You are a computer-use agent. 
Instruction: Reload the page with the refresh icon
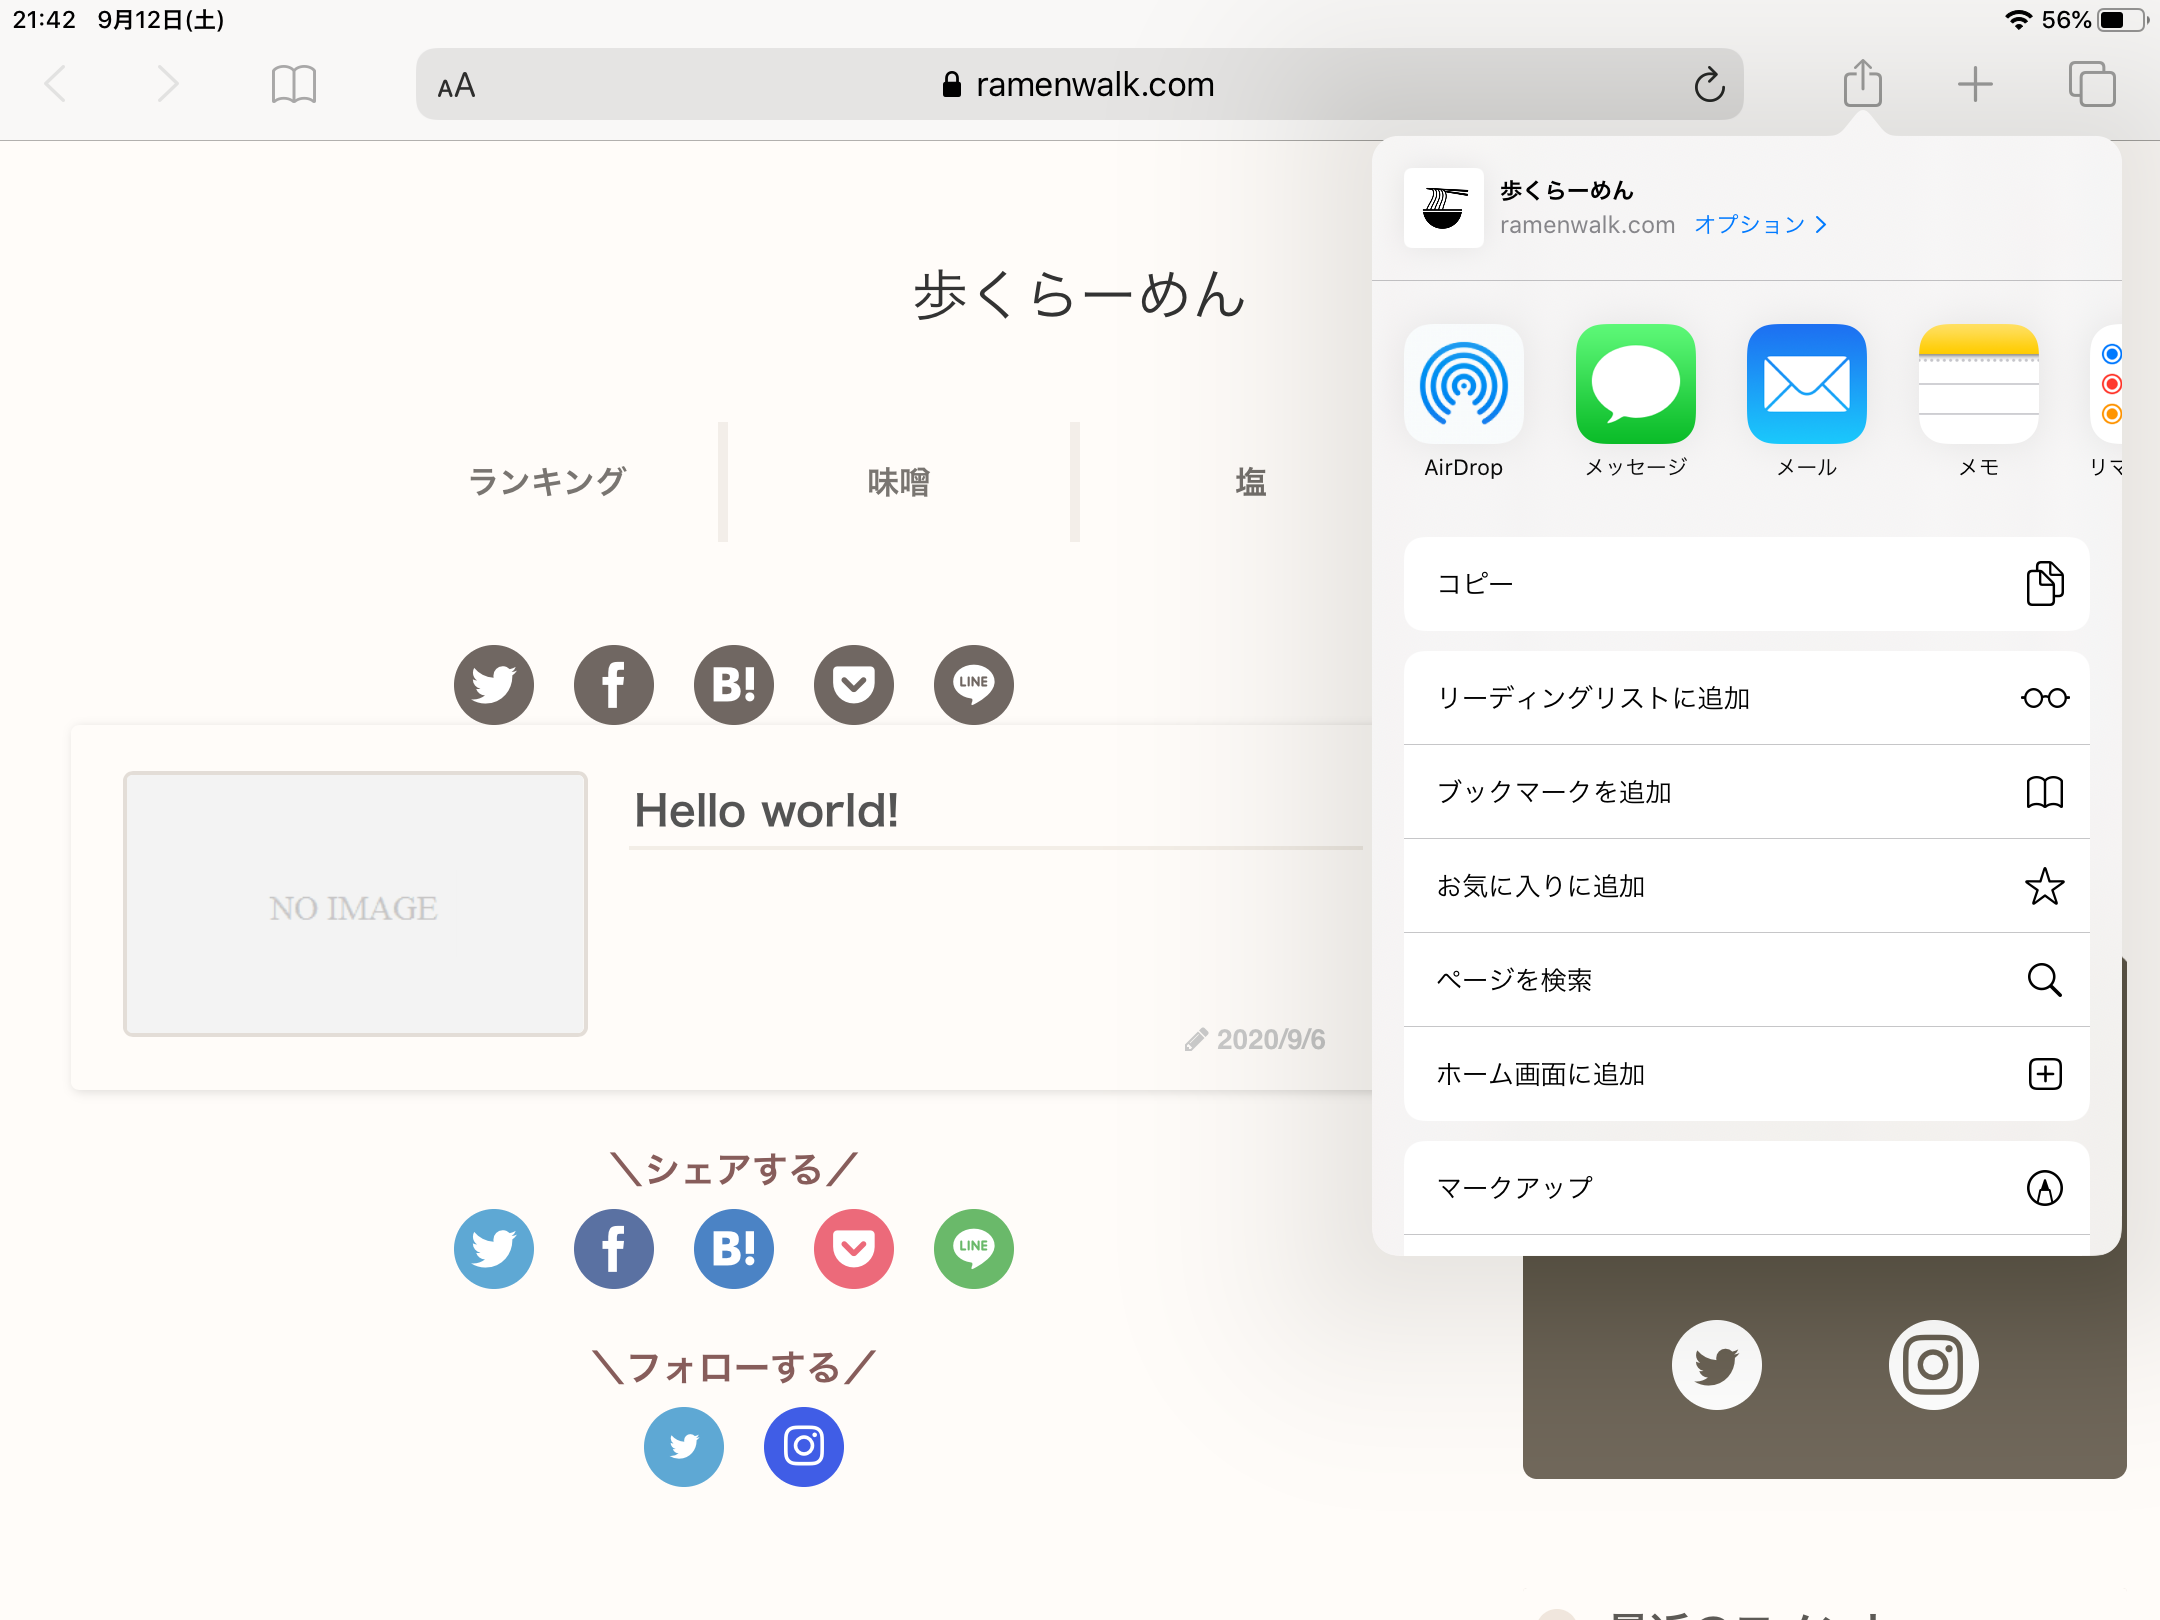1709,85
